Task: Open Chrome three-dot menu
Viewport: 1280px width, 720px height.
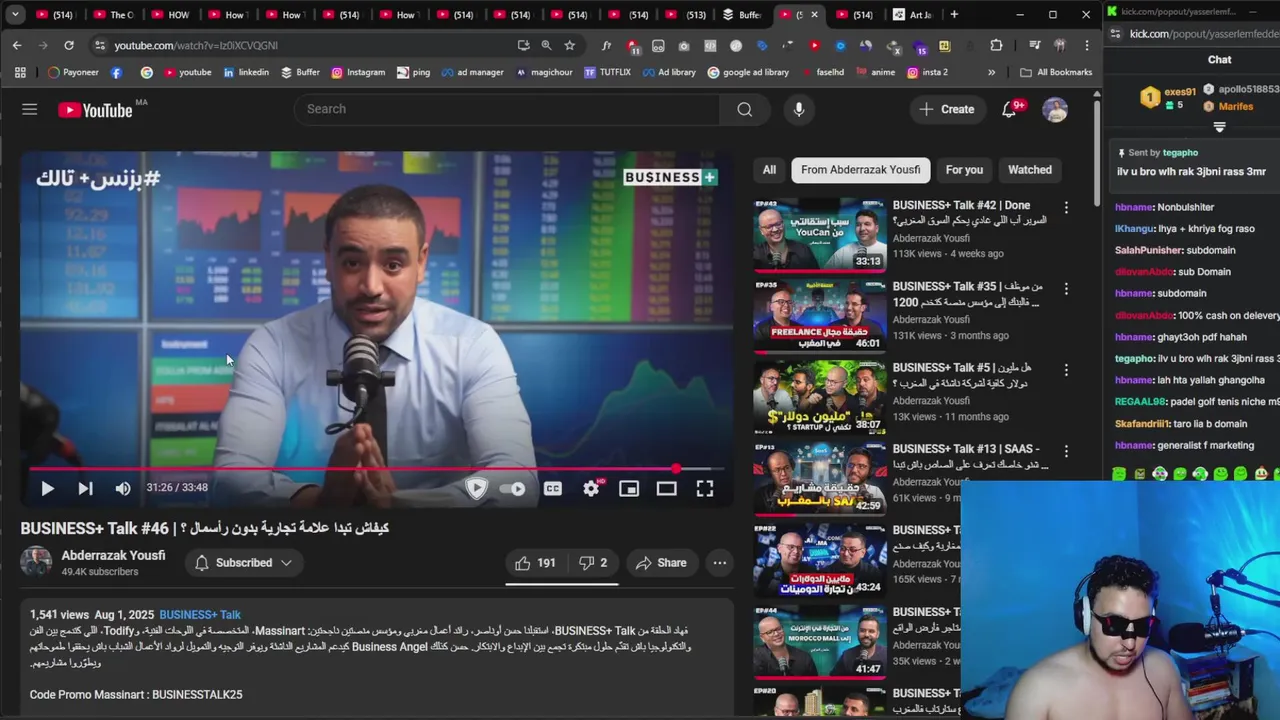Action: pyautogui.click(x=1087, y=45)
